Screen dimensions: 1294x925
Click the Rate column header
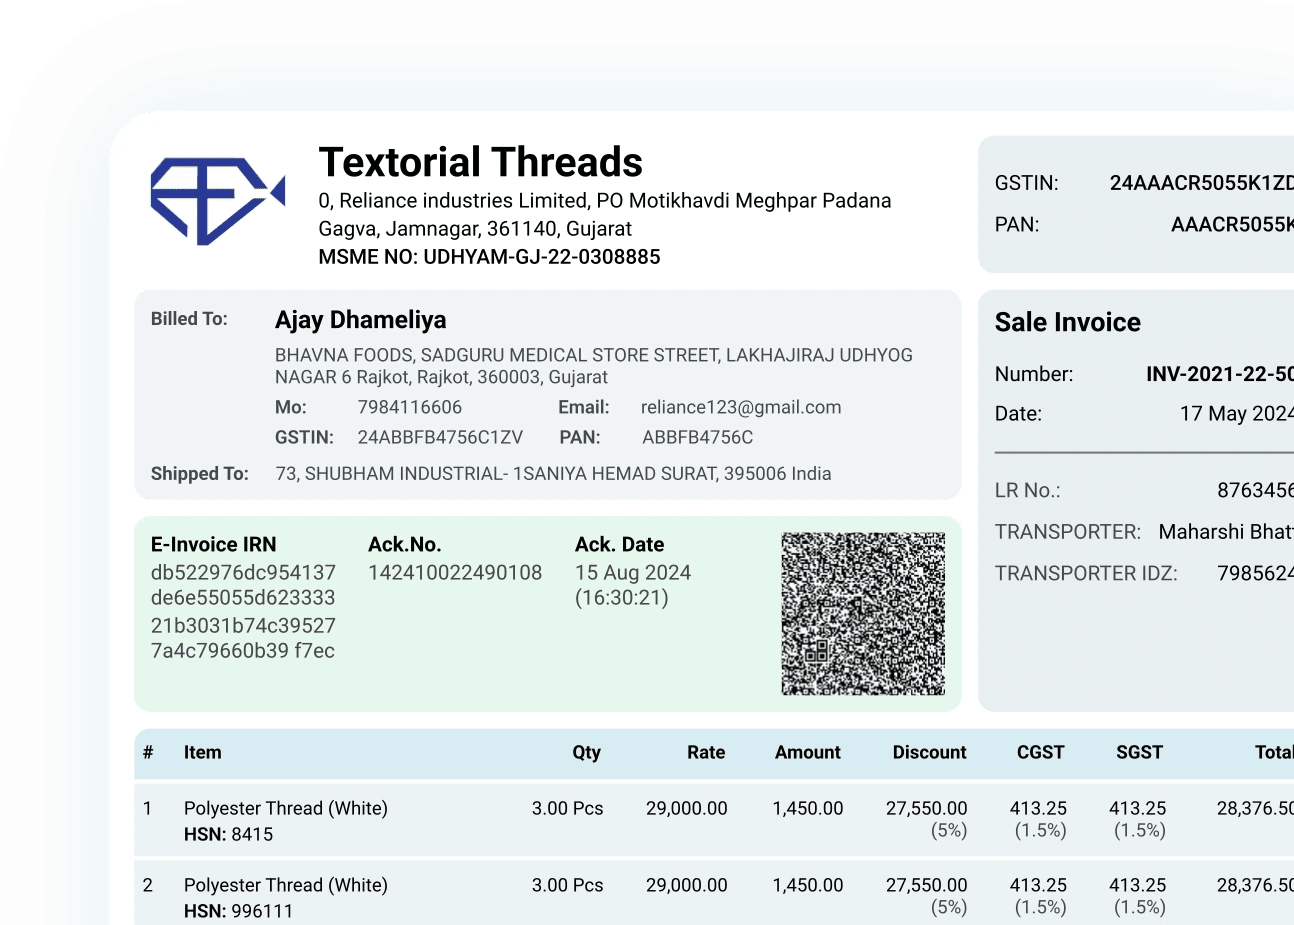tap(706, 753)
